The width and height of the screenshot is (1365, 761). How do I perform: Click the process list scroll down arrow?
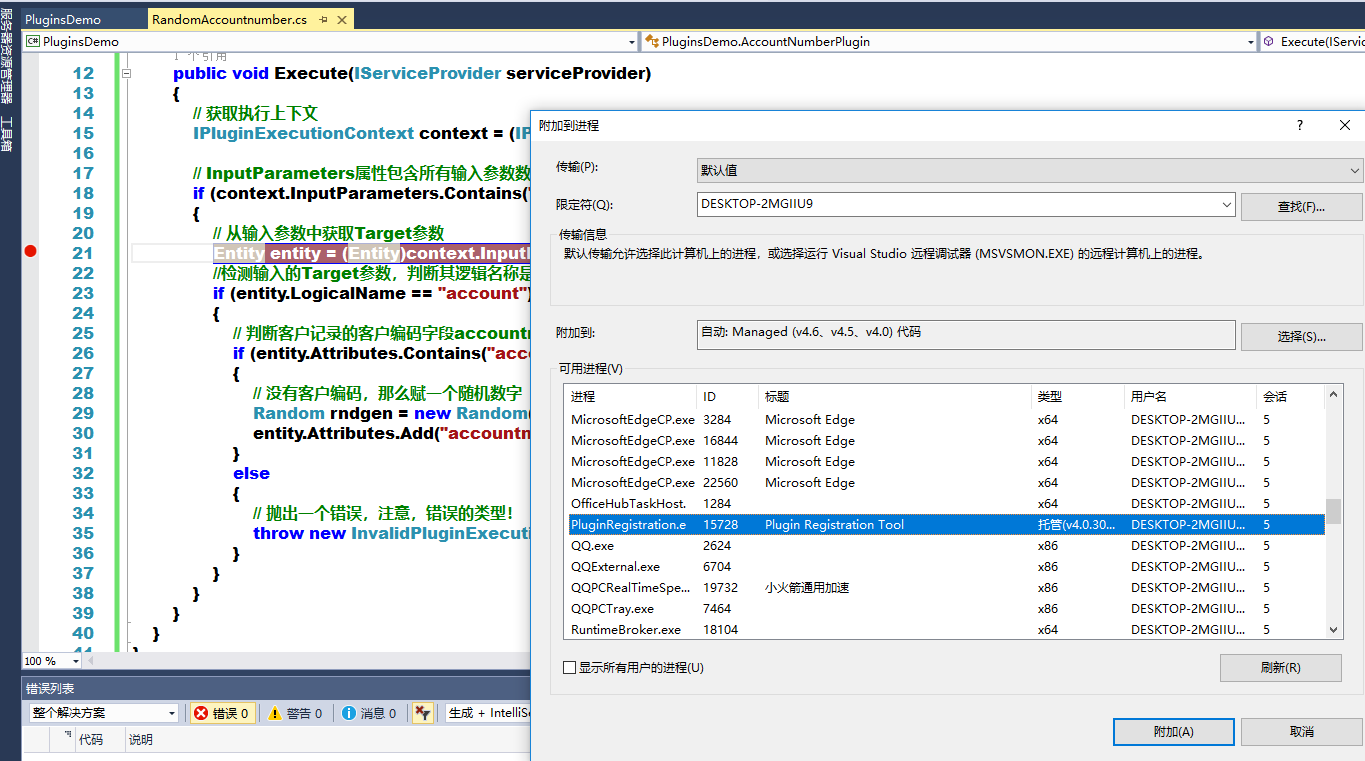click(1333, 629)
